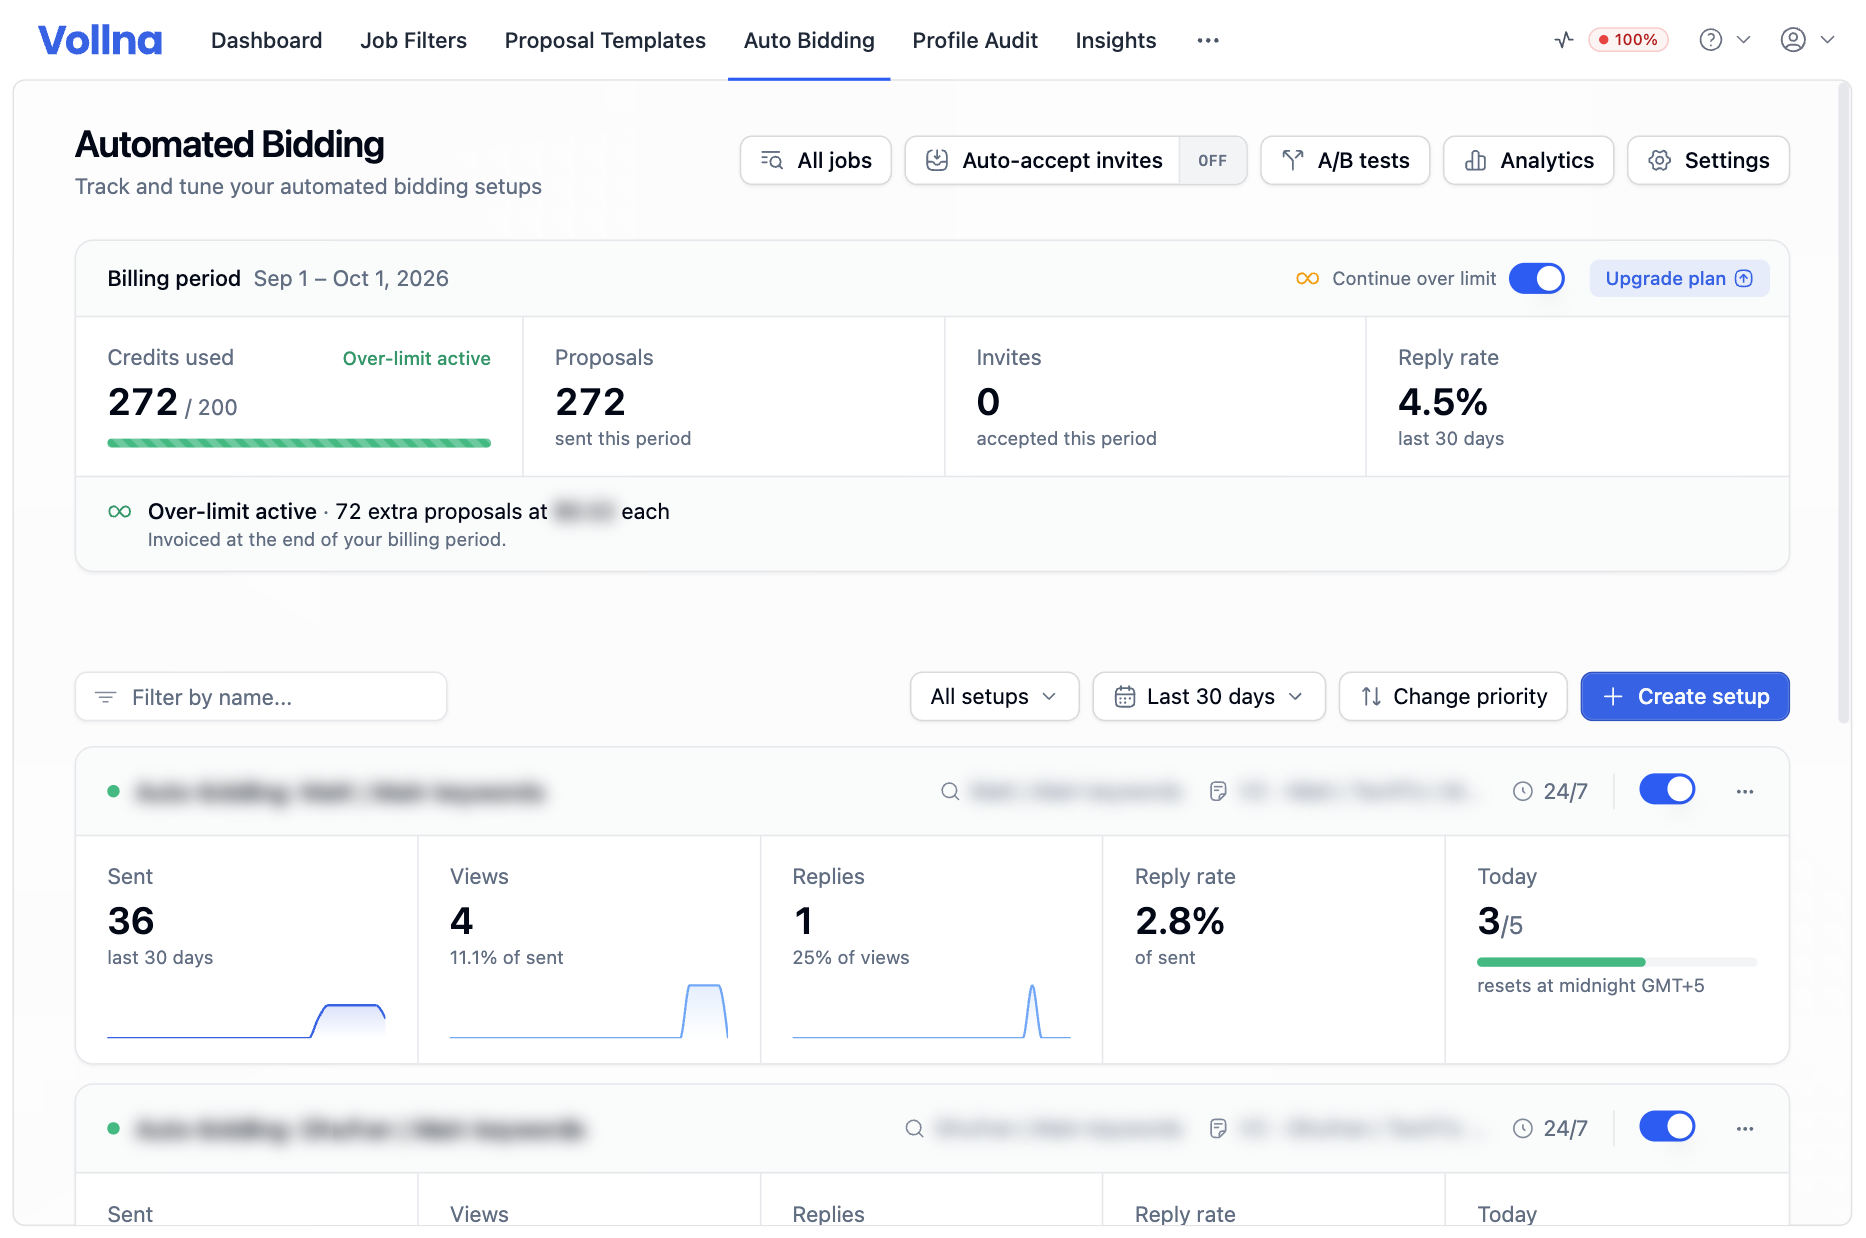Screen dimensions: 1866x1238
Task: Select the Auto Bidding tab
Action: [x=809, y=41]
